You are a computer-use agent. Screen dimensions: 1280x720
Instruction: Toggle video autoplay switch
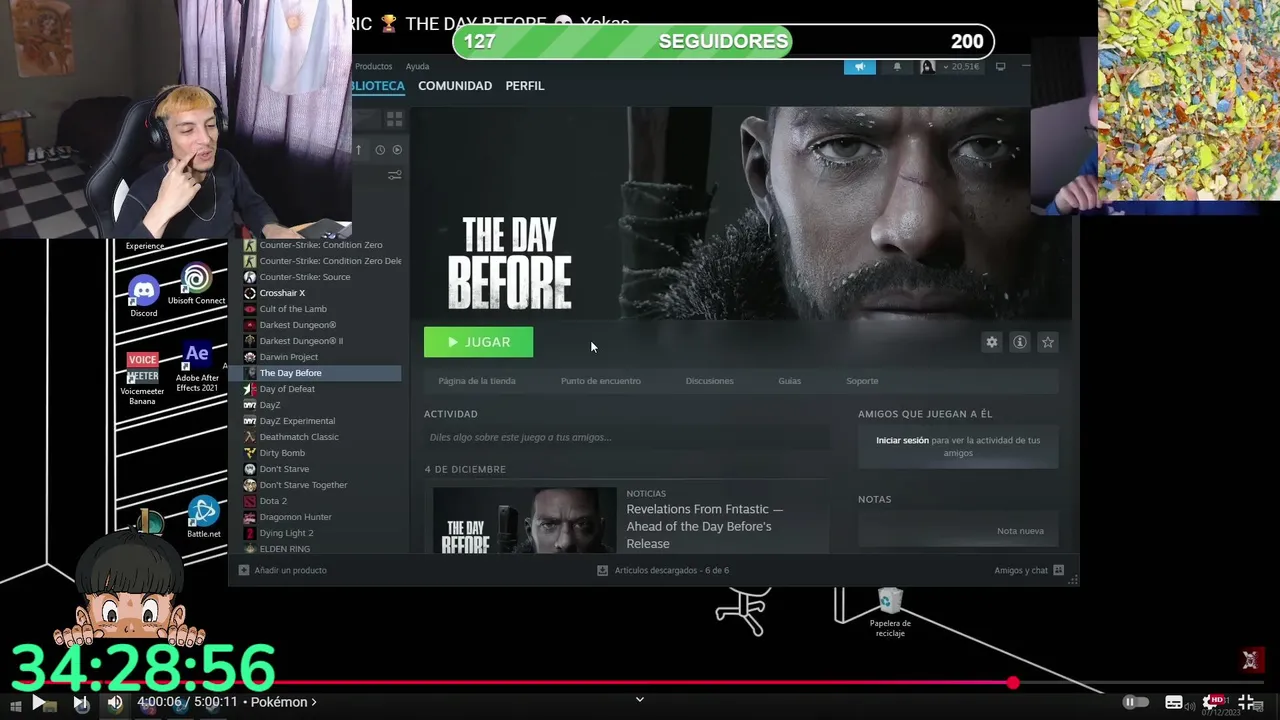click(x=1135, y=702)
